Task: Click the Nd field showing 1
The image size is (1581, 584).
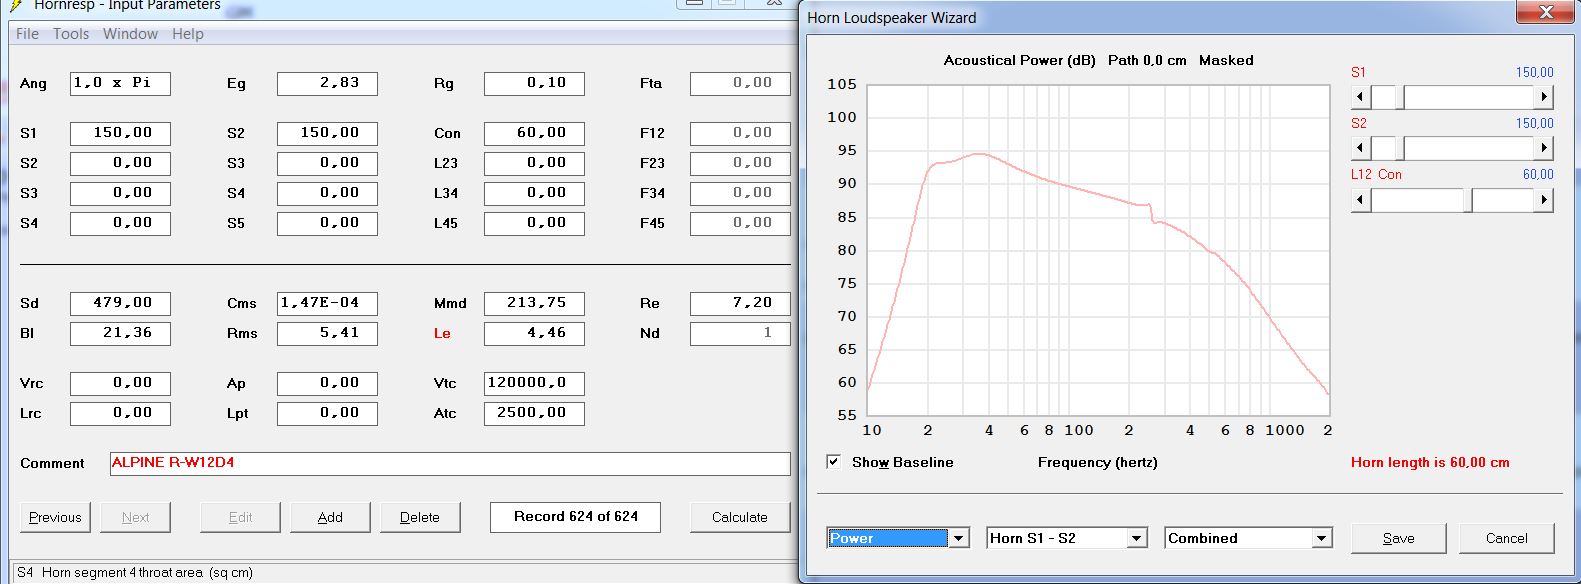Action: (x=740, y=333)
